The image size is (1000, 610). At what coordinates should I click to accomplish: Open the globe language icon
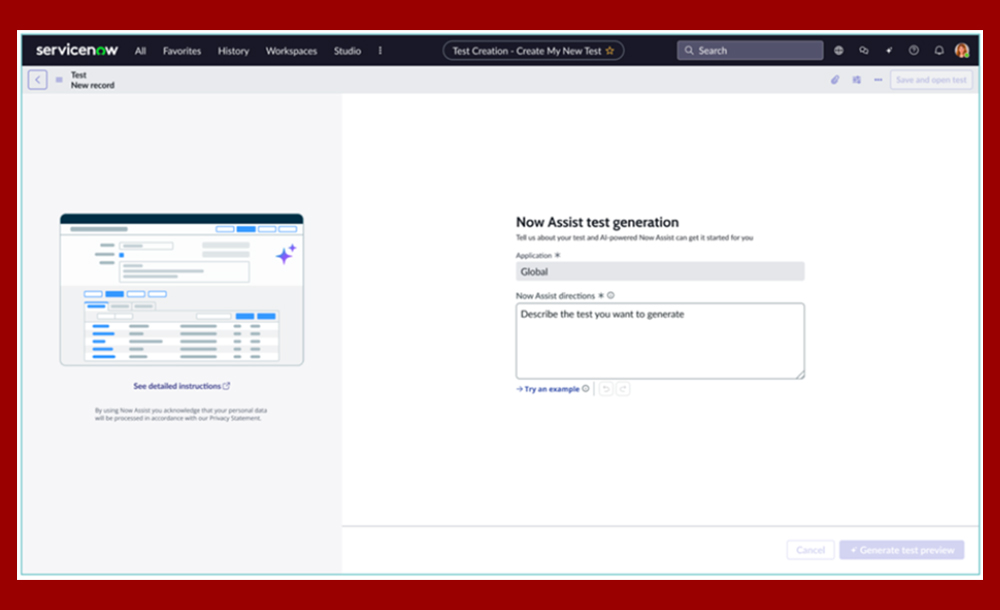[x=838, y=50]
